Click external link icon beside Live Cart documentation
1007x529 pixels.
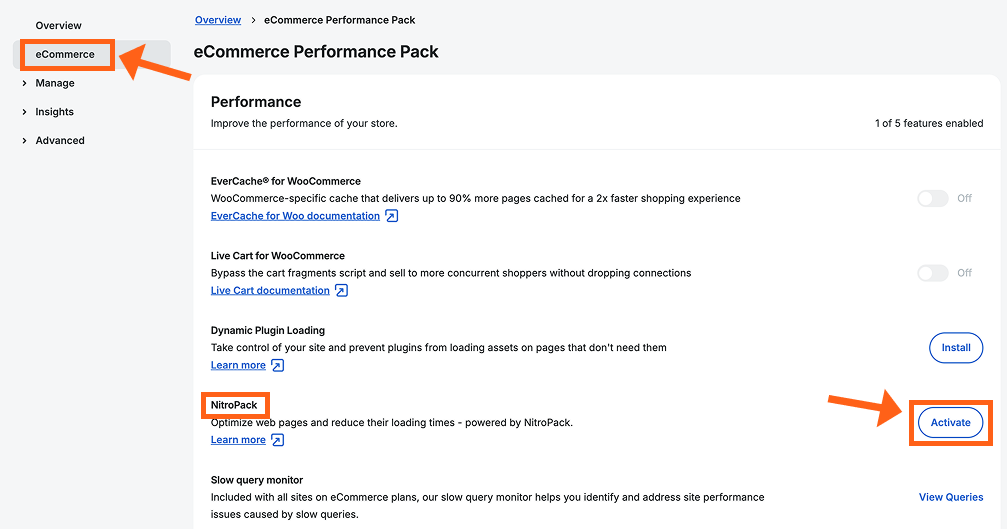342,291
